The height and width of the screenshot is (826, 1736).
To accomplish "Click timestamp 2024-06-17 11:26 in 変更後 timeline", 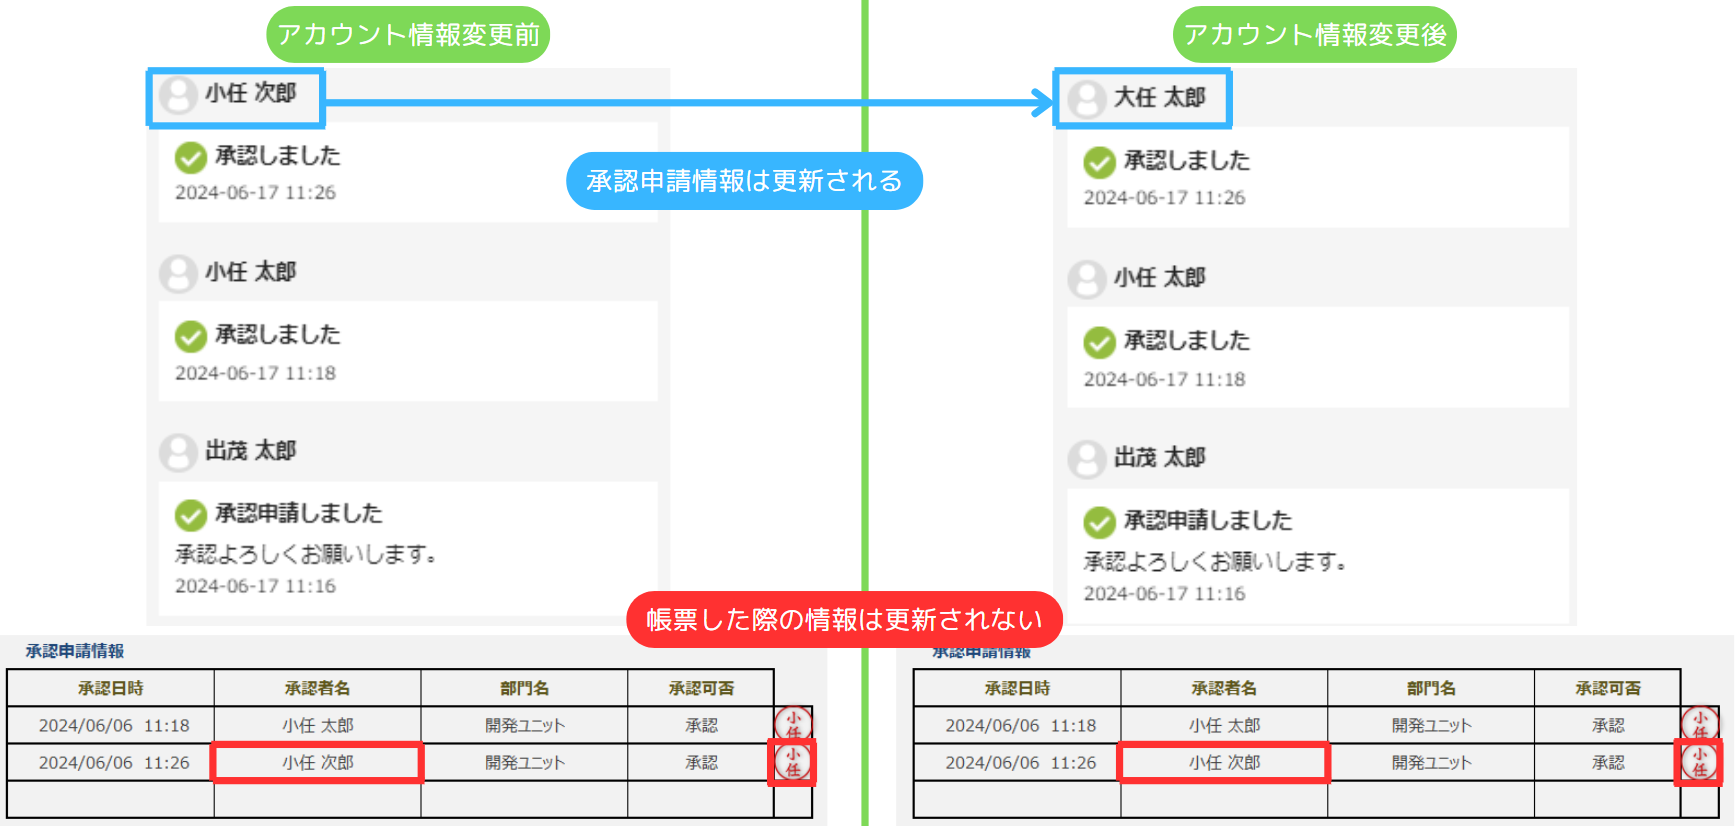I will tap(1164, 198).
